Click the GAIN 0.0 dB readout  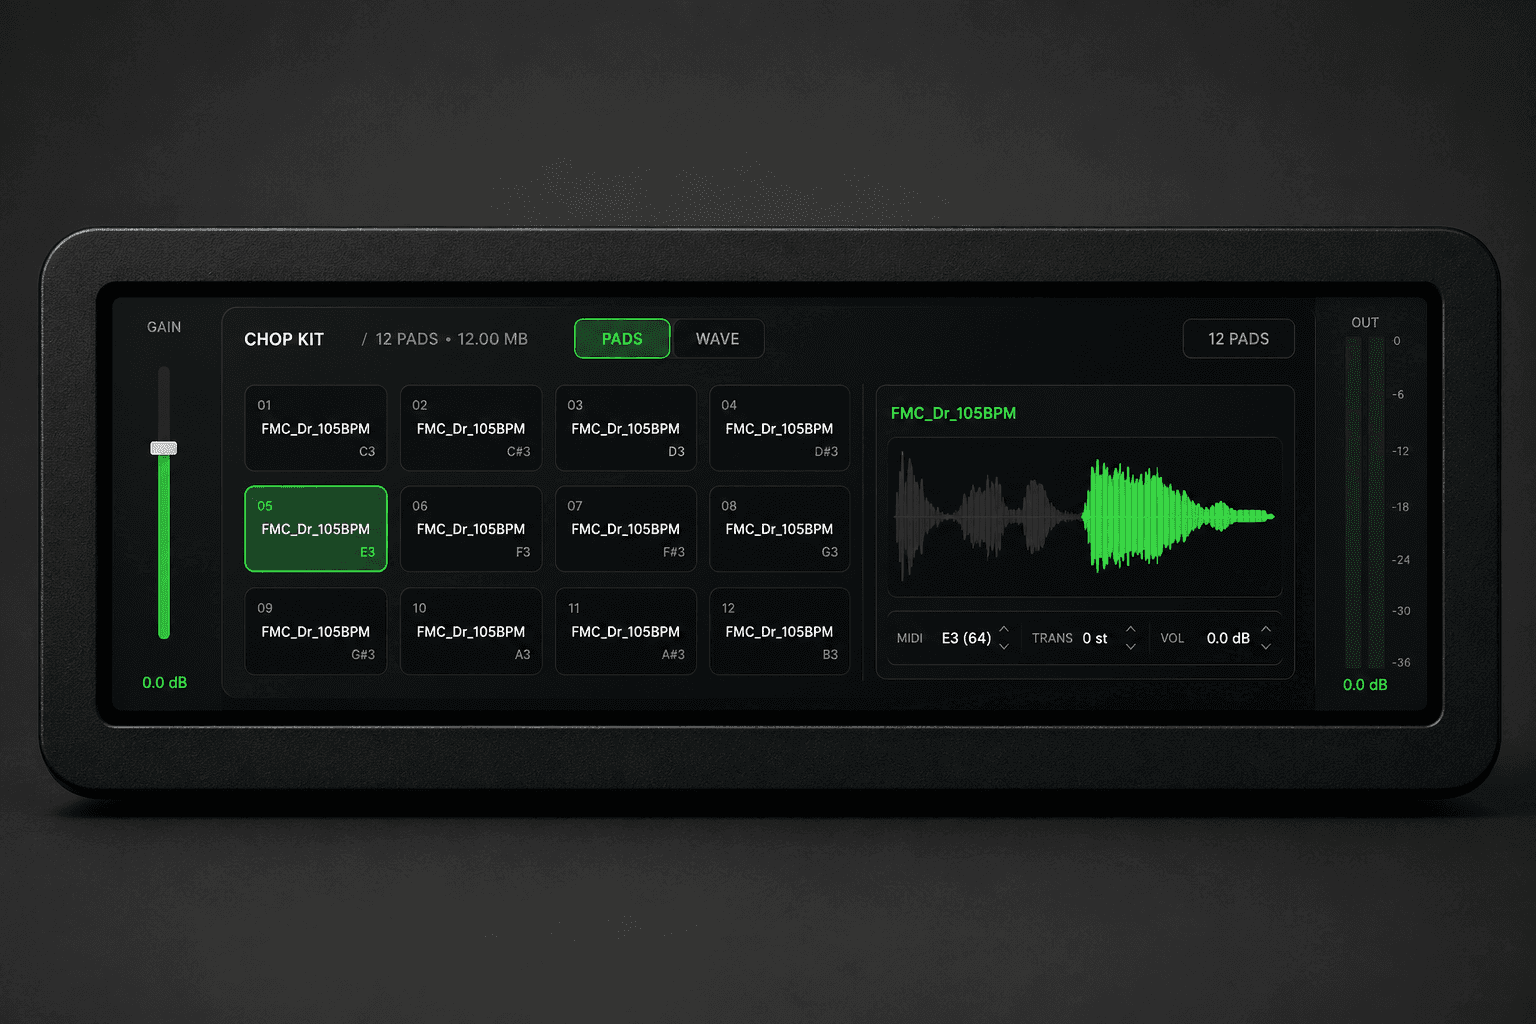pos(165,682)
